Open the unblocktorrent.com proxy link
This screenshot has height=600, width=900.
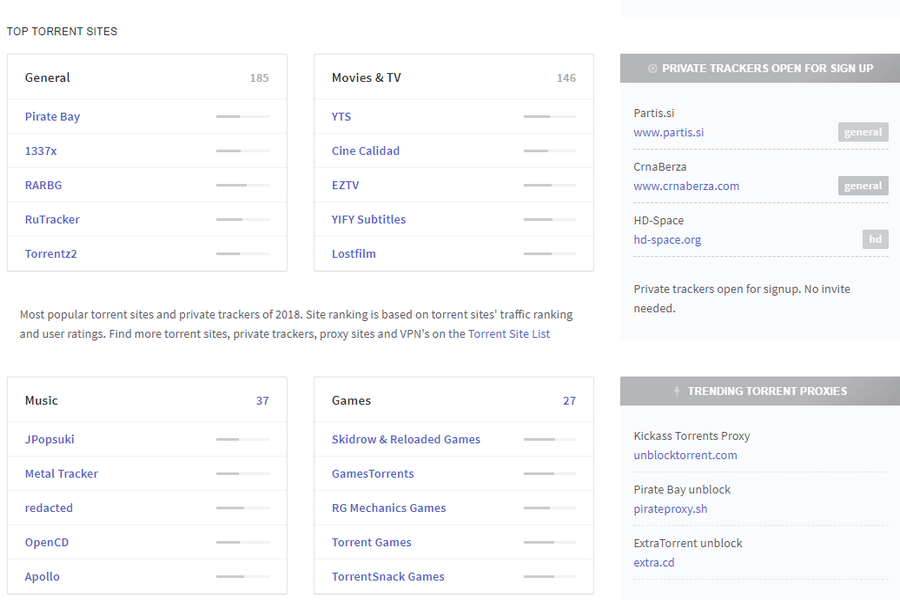(x=685, y=455)
